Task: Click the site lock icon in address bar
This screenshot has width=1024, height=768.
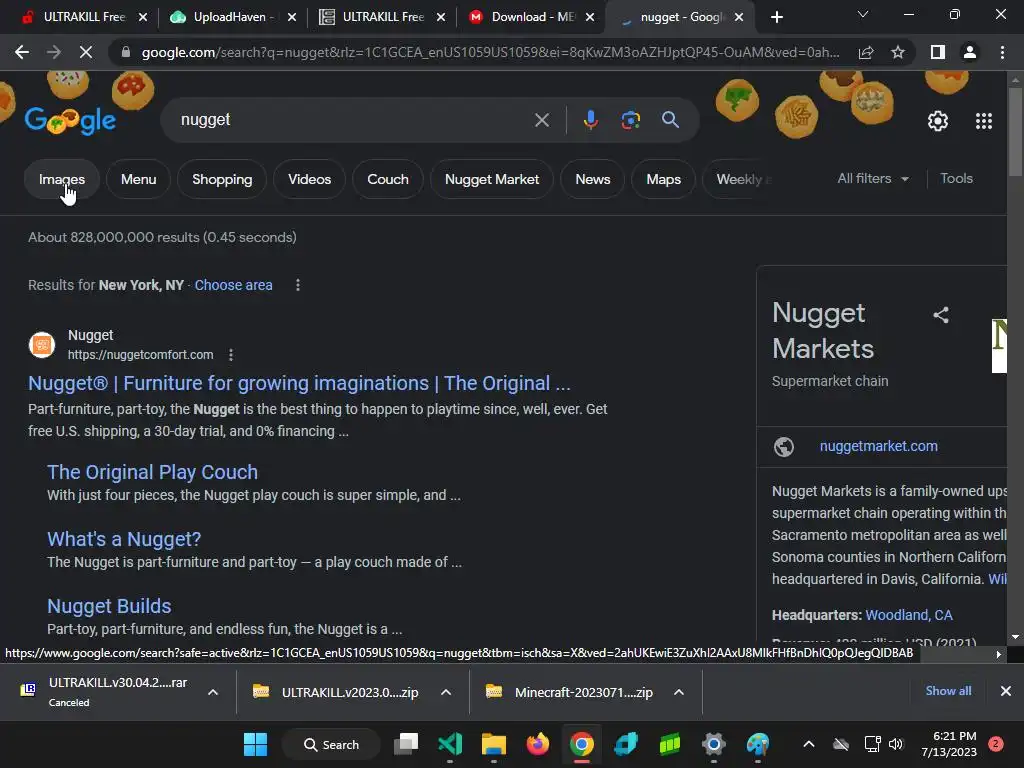Action: tap(126, 52)
